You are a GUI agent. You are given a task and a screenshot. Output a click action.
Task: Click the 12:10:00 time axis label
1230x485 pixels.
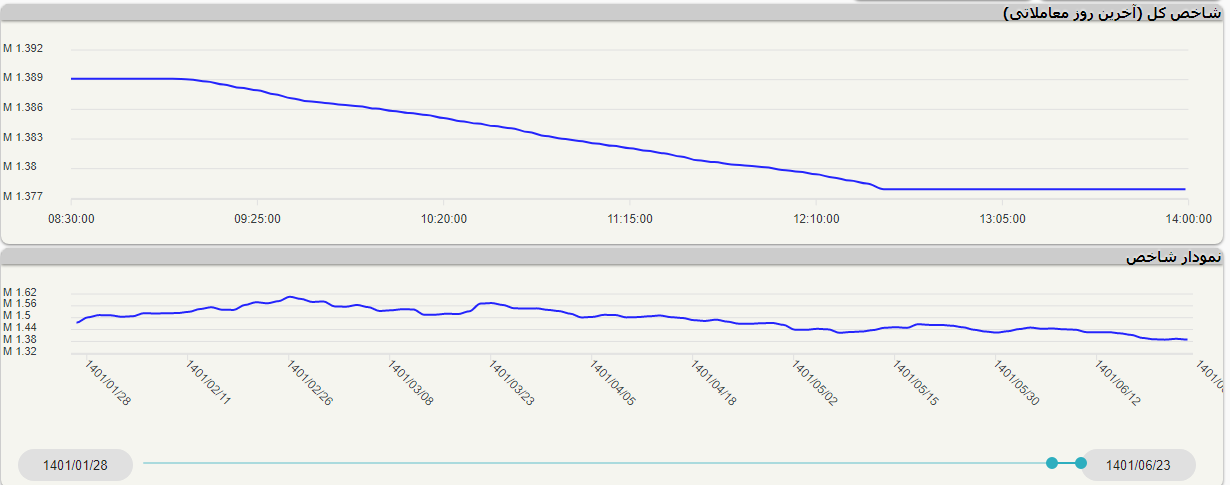(817, 219)
